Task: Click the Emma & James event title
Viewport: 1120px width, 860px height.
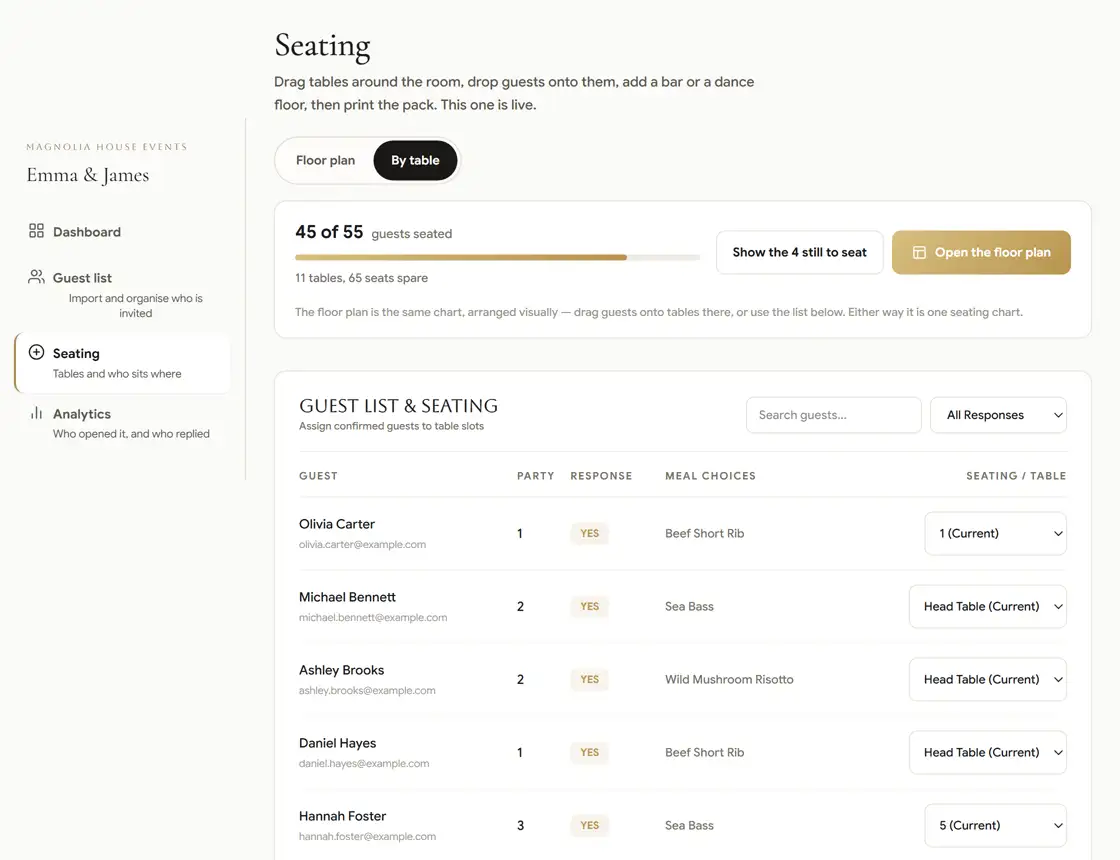Action: tap(88, 175)
